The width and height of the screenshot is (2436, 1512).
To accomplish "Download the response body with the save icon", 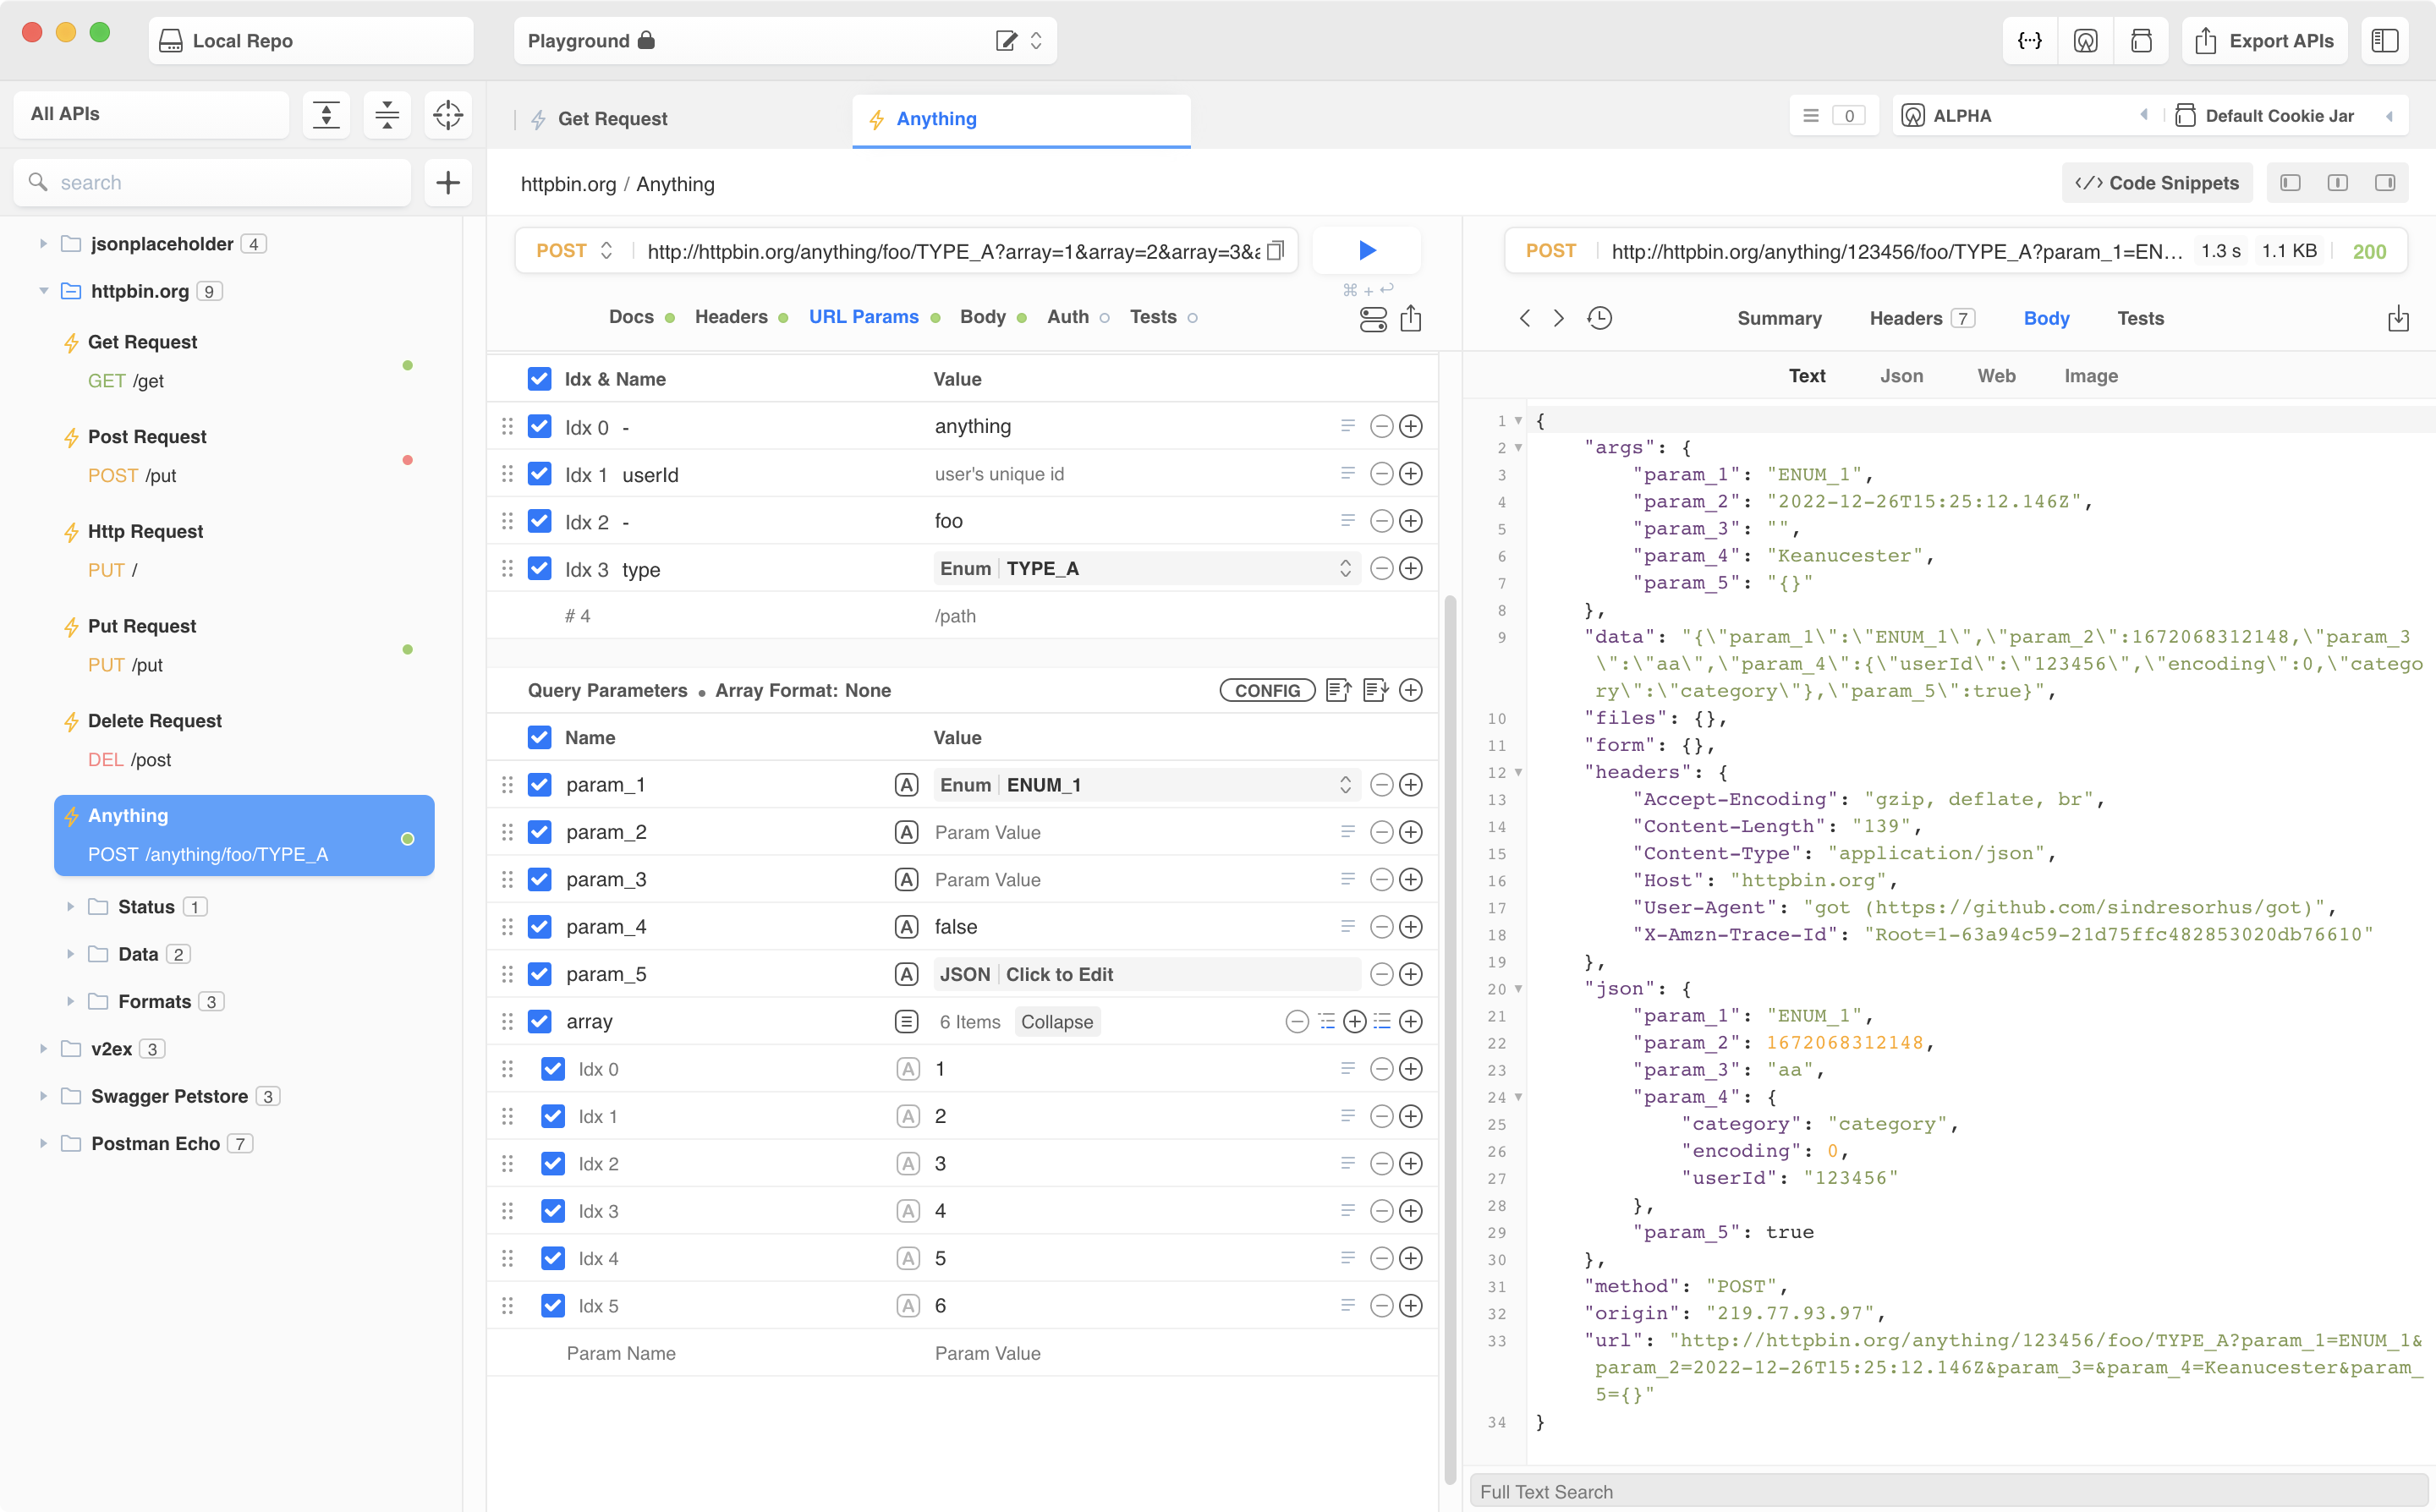I will (2398, 318).
